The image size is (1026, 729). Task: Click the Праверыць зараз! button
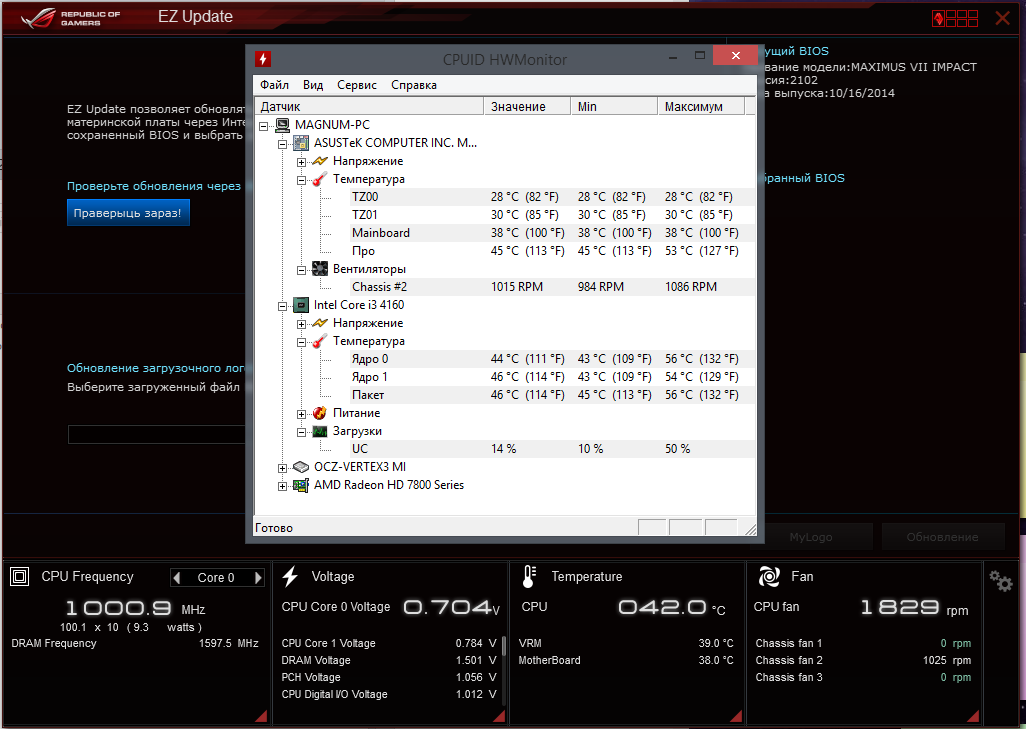click(128, 213)
